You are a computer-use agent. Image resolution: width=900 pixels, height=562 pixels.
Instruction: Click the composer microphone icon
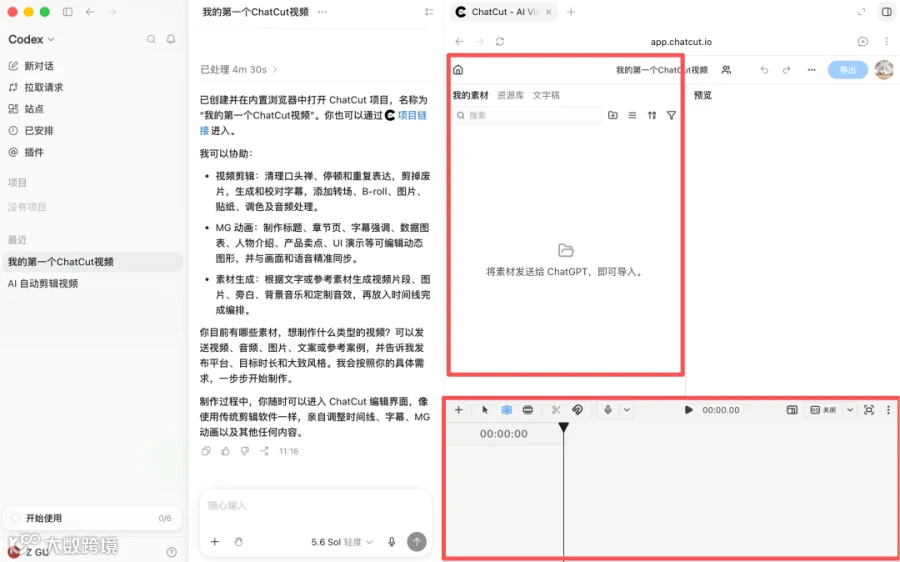[x=391, y=542]
